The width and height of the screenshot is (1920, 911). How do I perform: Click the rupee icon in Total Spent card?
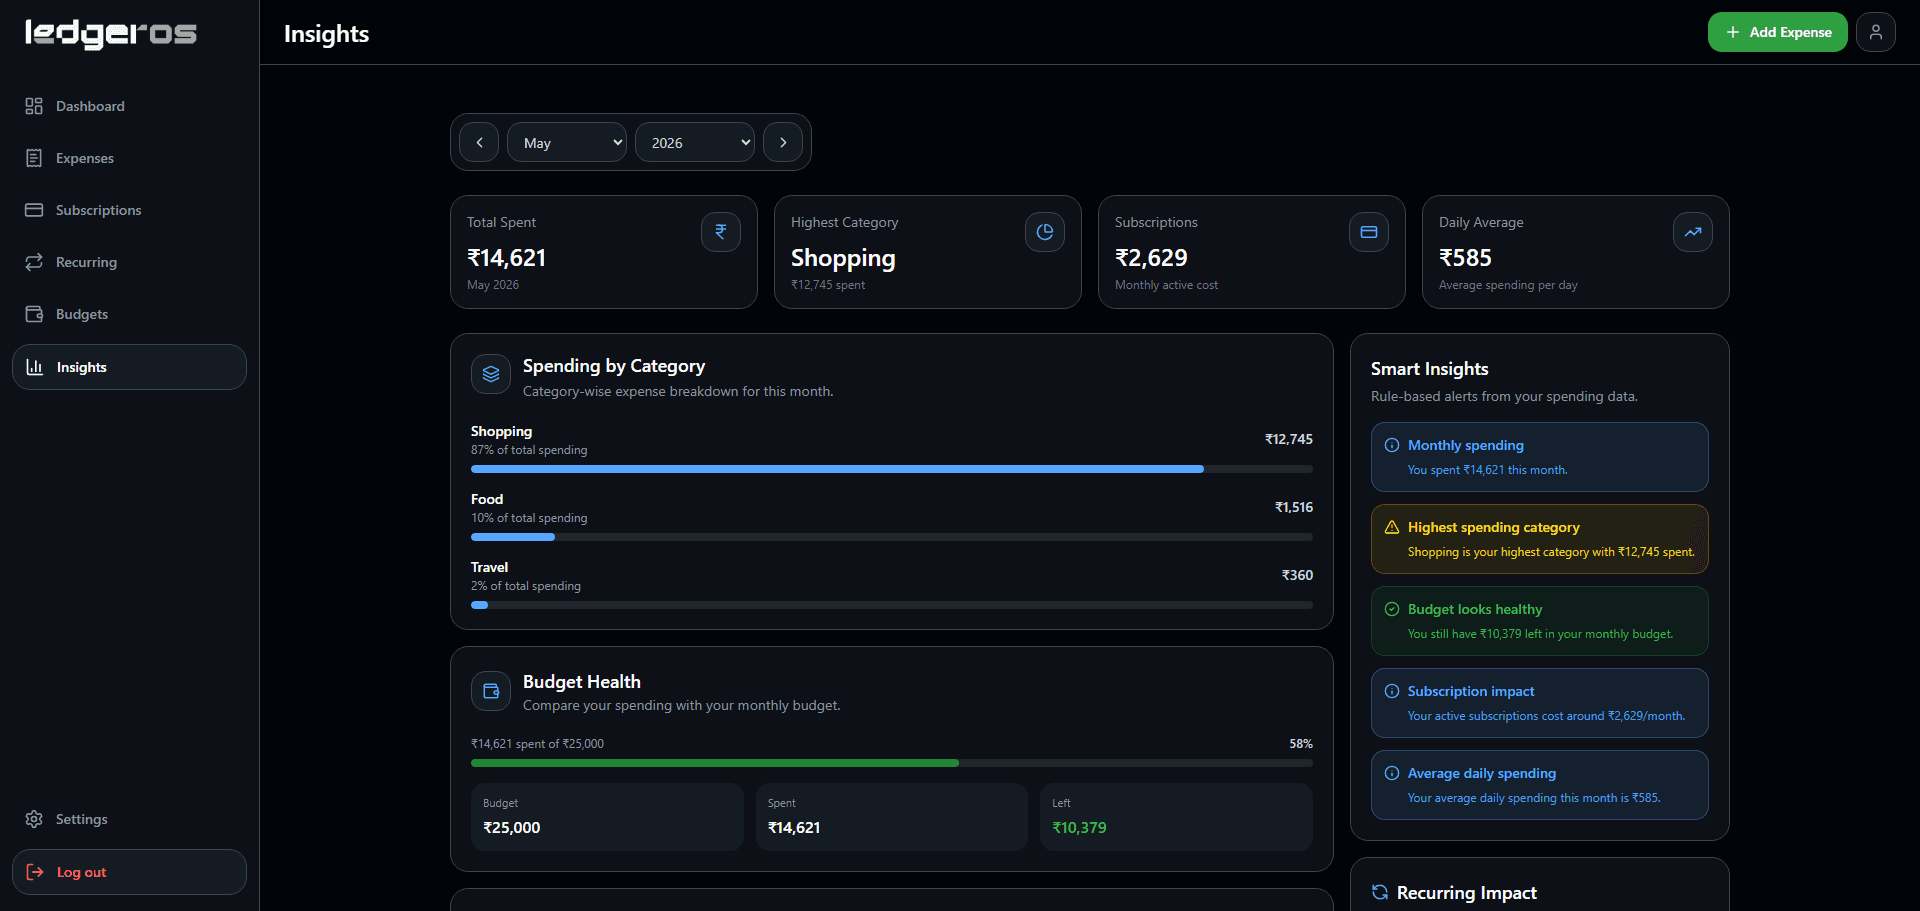[721, 232]
